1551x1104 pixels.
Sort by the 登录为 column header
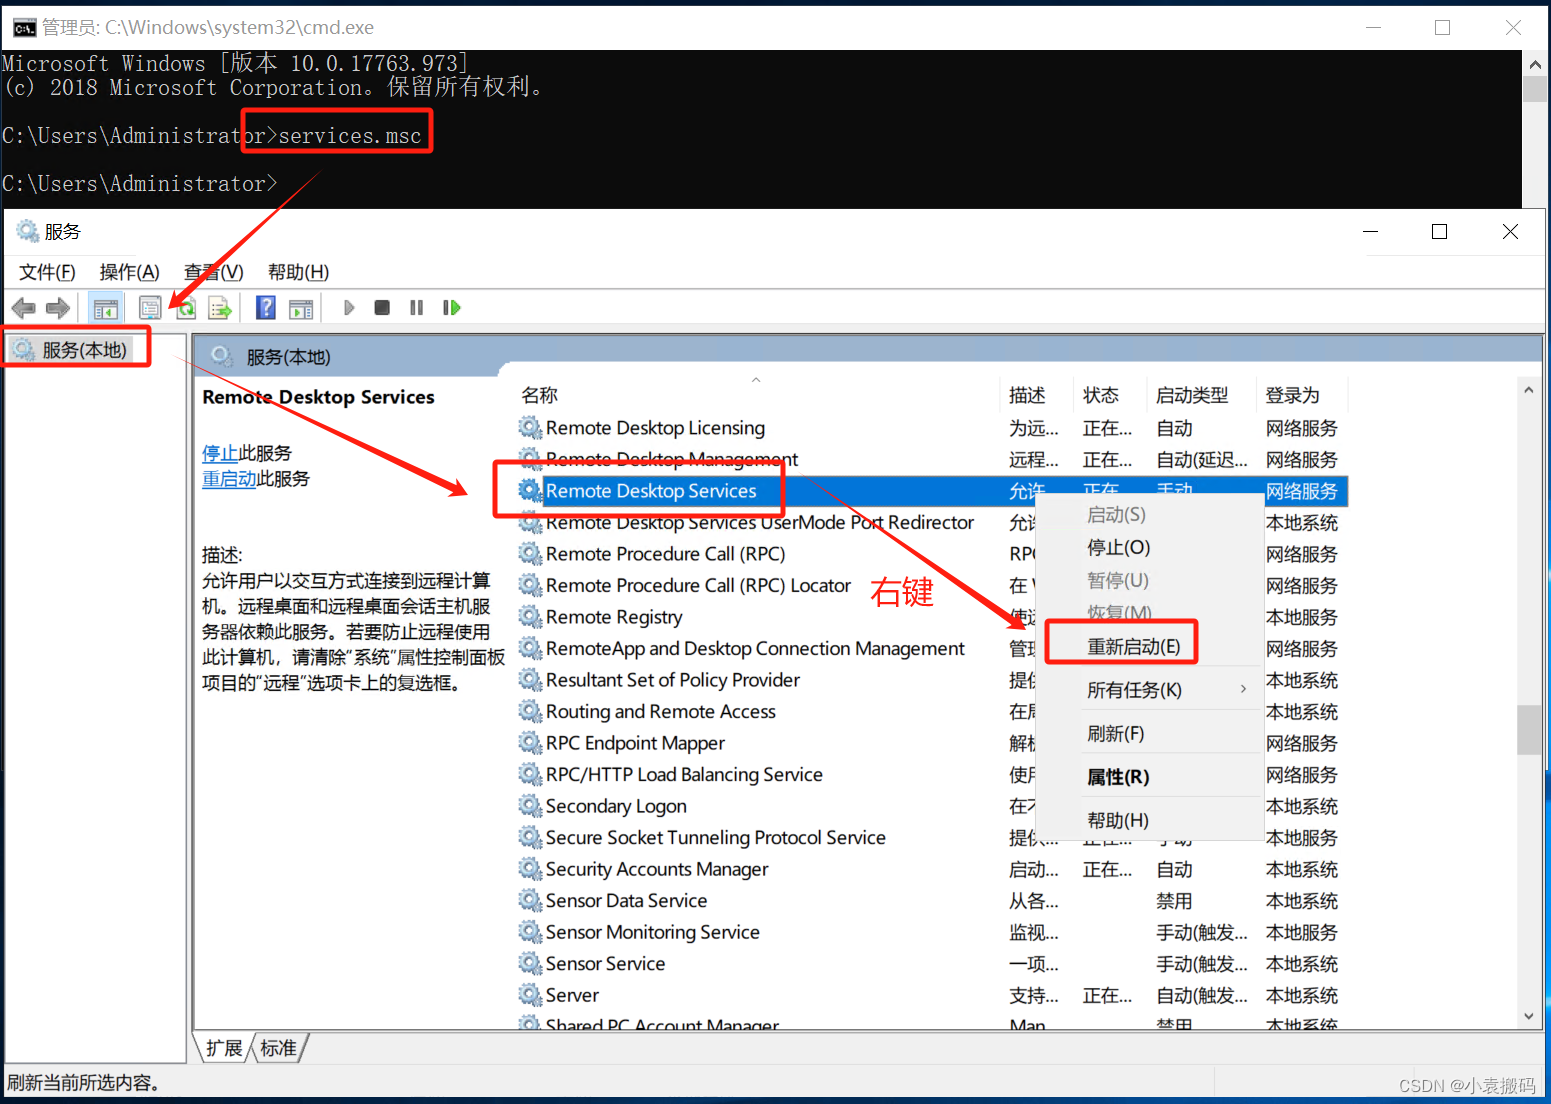[x=1302, y=395]
